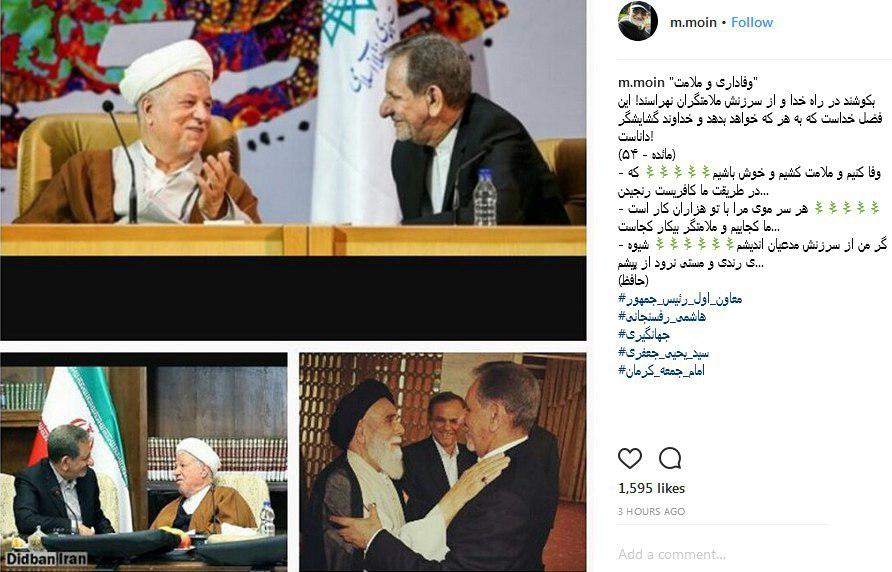Open m.moin username in header
892x572 pixels.
[x=693, y=22]
